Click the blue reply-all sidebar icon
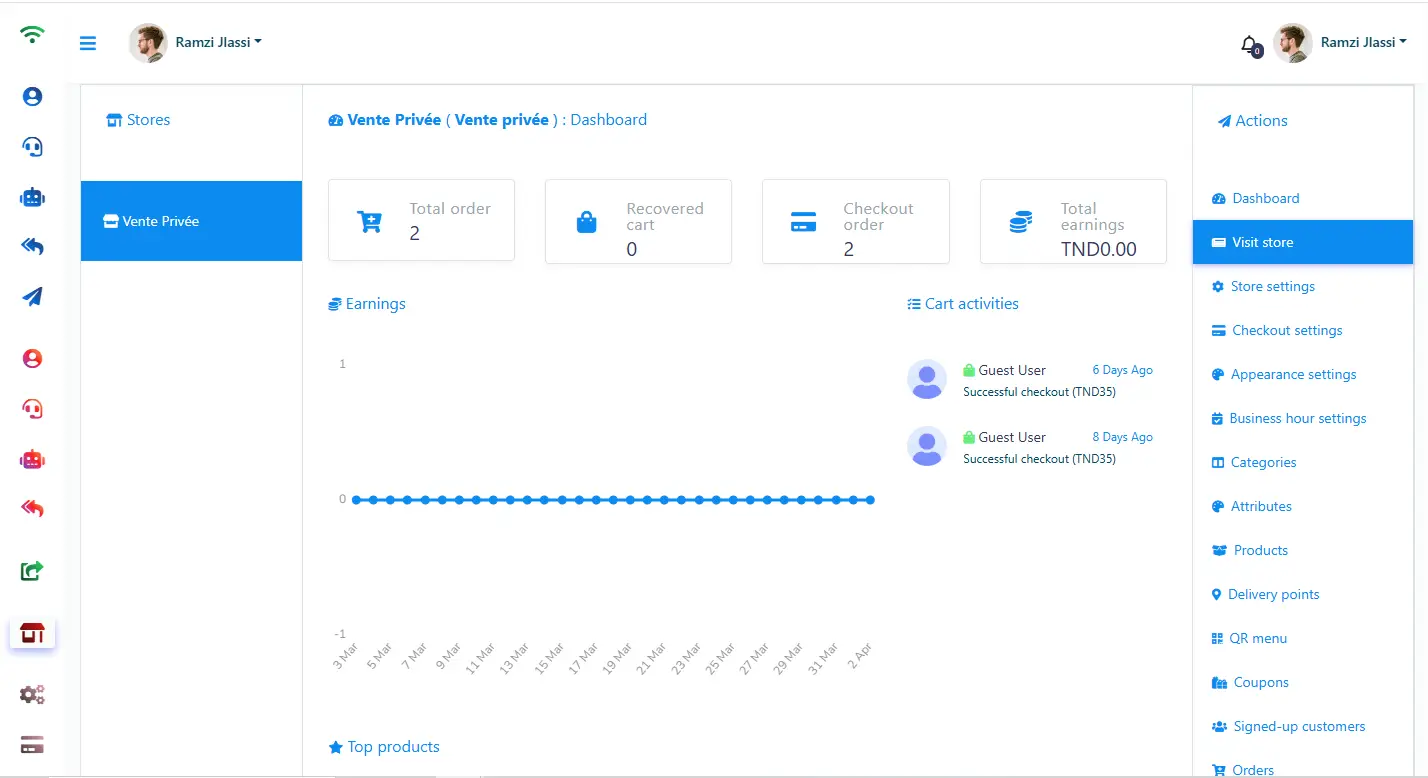This screenshot has width=1428, height=778. [32, 247]
